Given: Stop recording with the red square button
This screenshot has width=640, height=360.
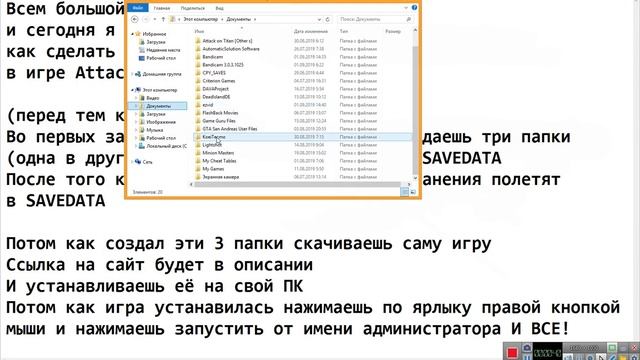Looking at the screenshot, I should (512, 352).
